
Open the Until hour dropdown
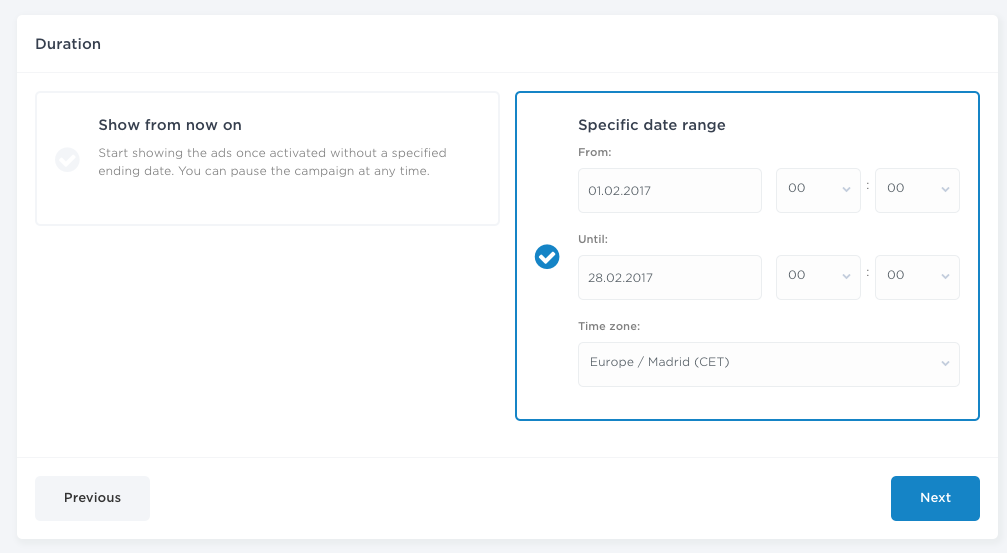coord(818,277)
